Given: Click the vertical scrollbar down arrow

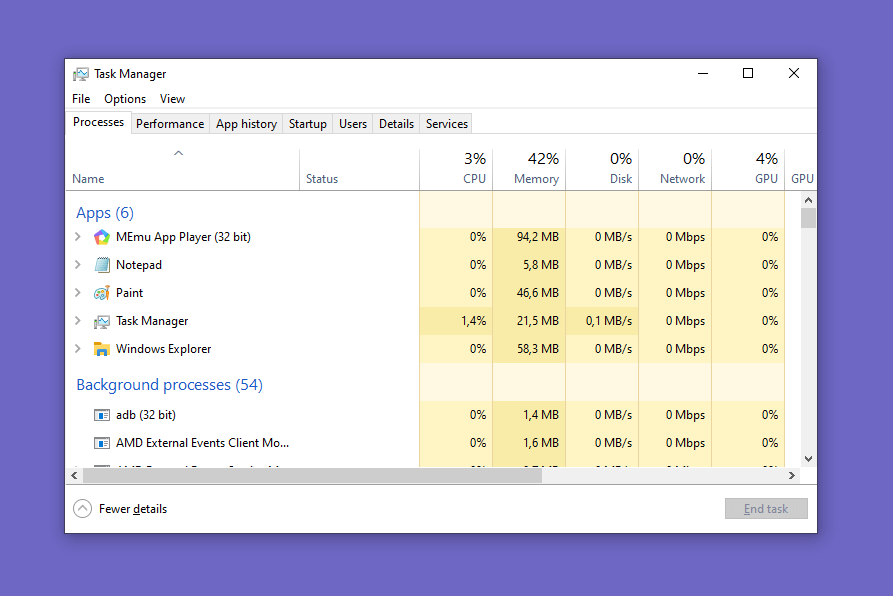Looking at the screenshot, I should [x=808, y=459].
